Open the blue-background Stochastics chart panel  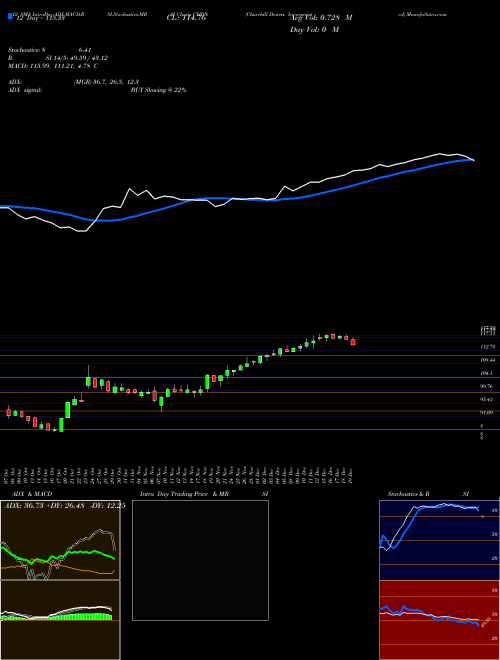(439, 540)
